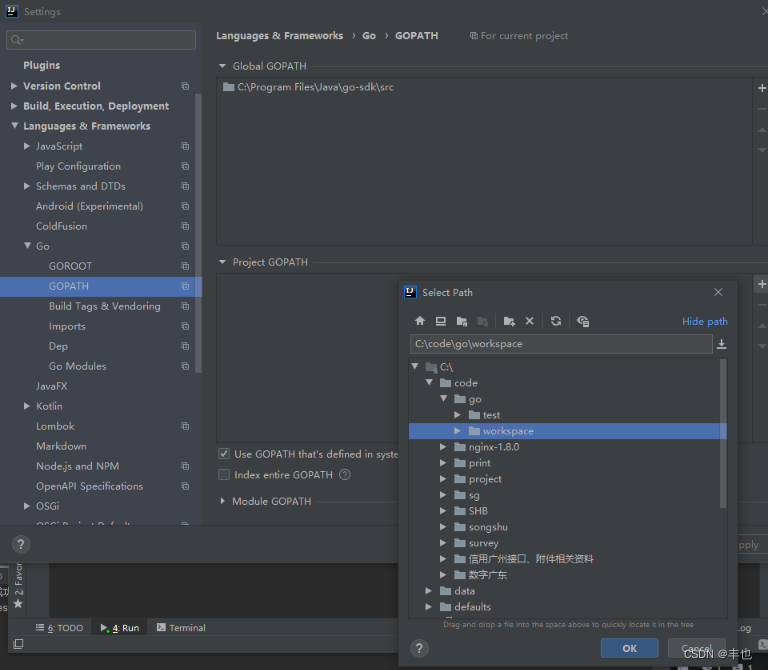Jump to Desktop directory icon
Image resolution: width=768 pixels, height=670 pixels.
click(x=441, y=321)
